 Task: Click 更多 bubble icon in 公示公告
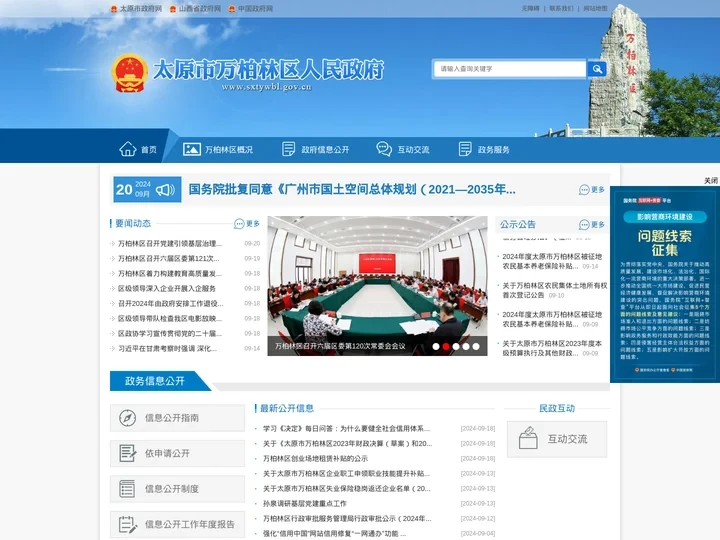click(584, 225)
